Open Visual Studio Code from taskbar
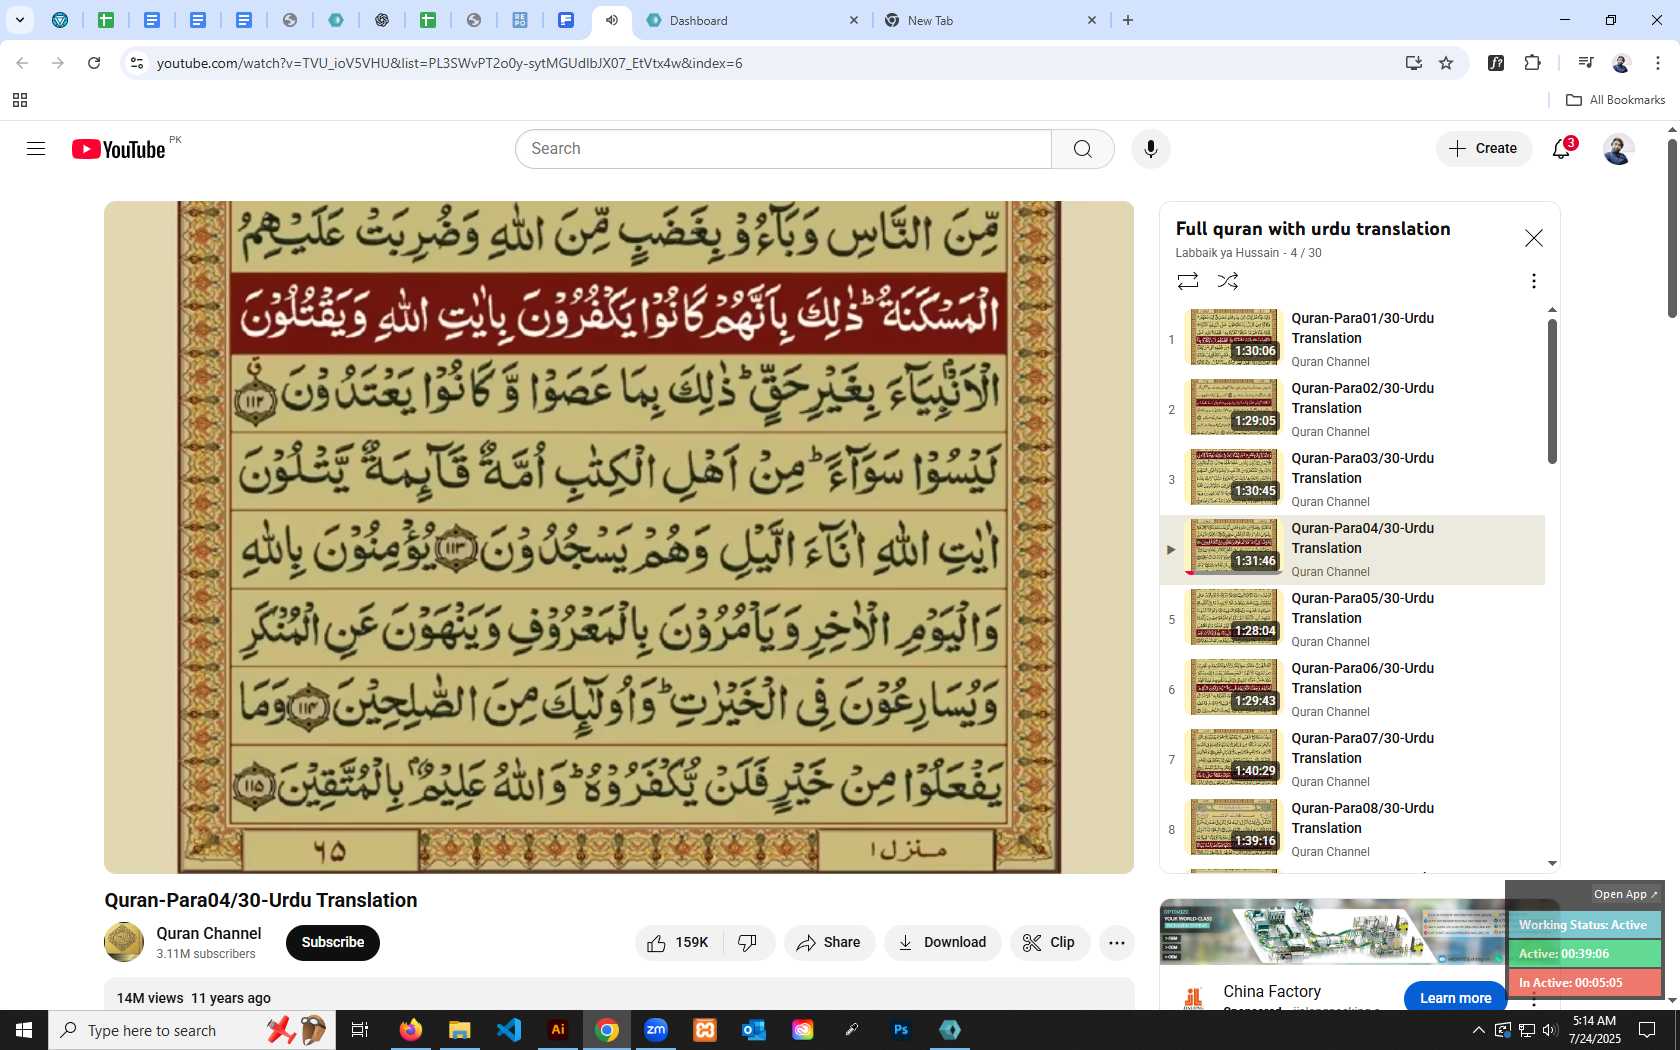 coord(509,1030)
